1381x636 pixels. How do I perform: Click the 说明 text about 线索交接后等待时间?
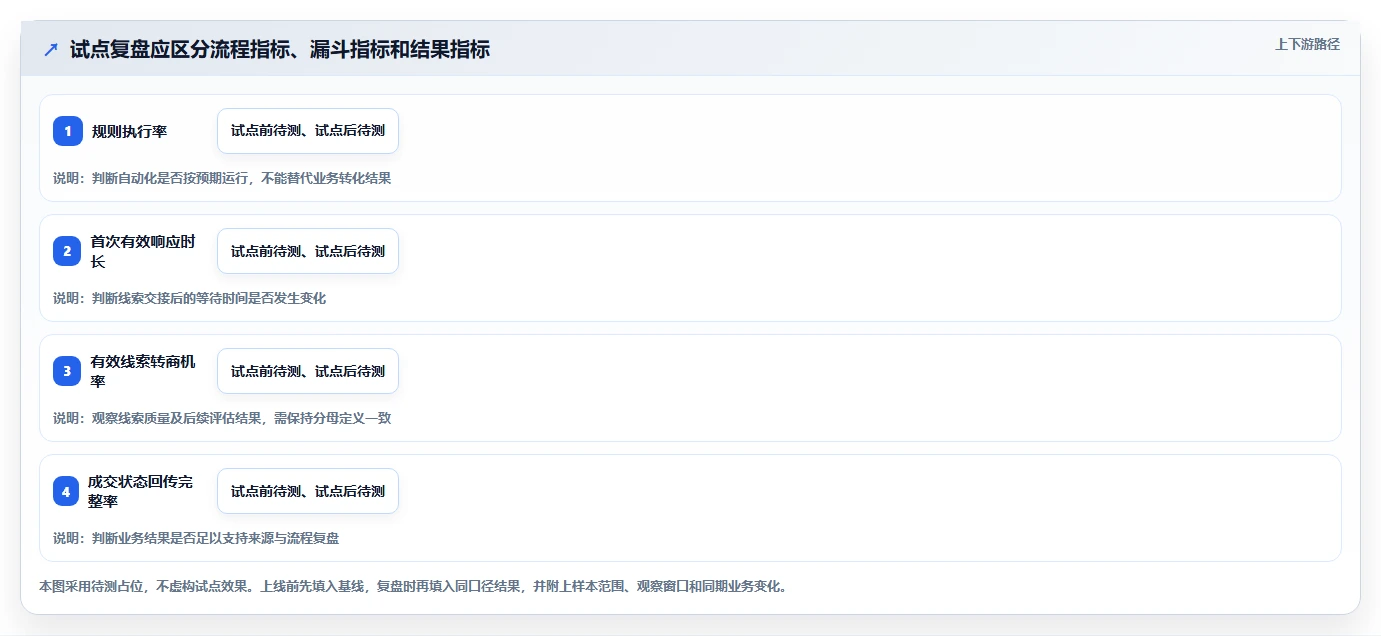click(x=190, y=298)
